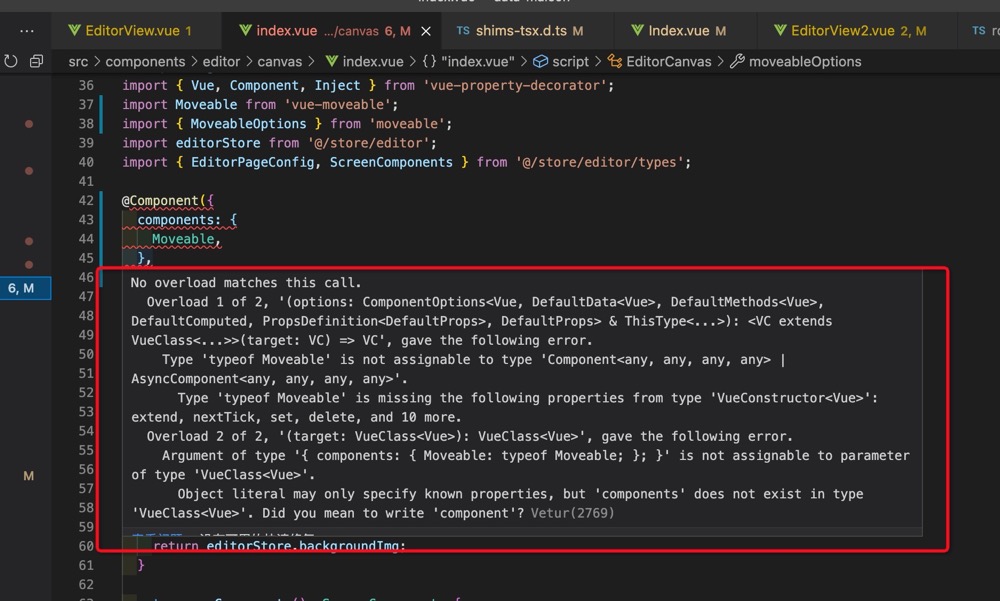Click 'Moveable,' on line 44
The width and height of the screenshot is (1000, 601).
186,239
